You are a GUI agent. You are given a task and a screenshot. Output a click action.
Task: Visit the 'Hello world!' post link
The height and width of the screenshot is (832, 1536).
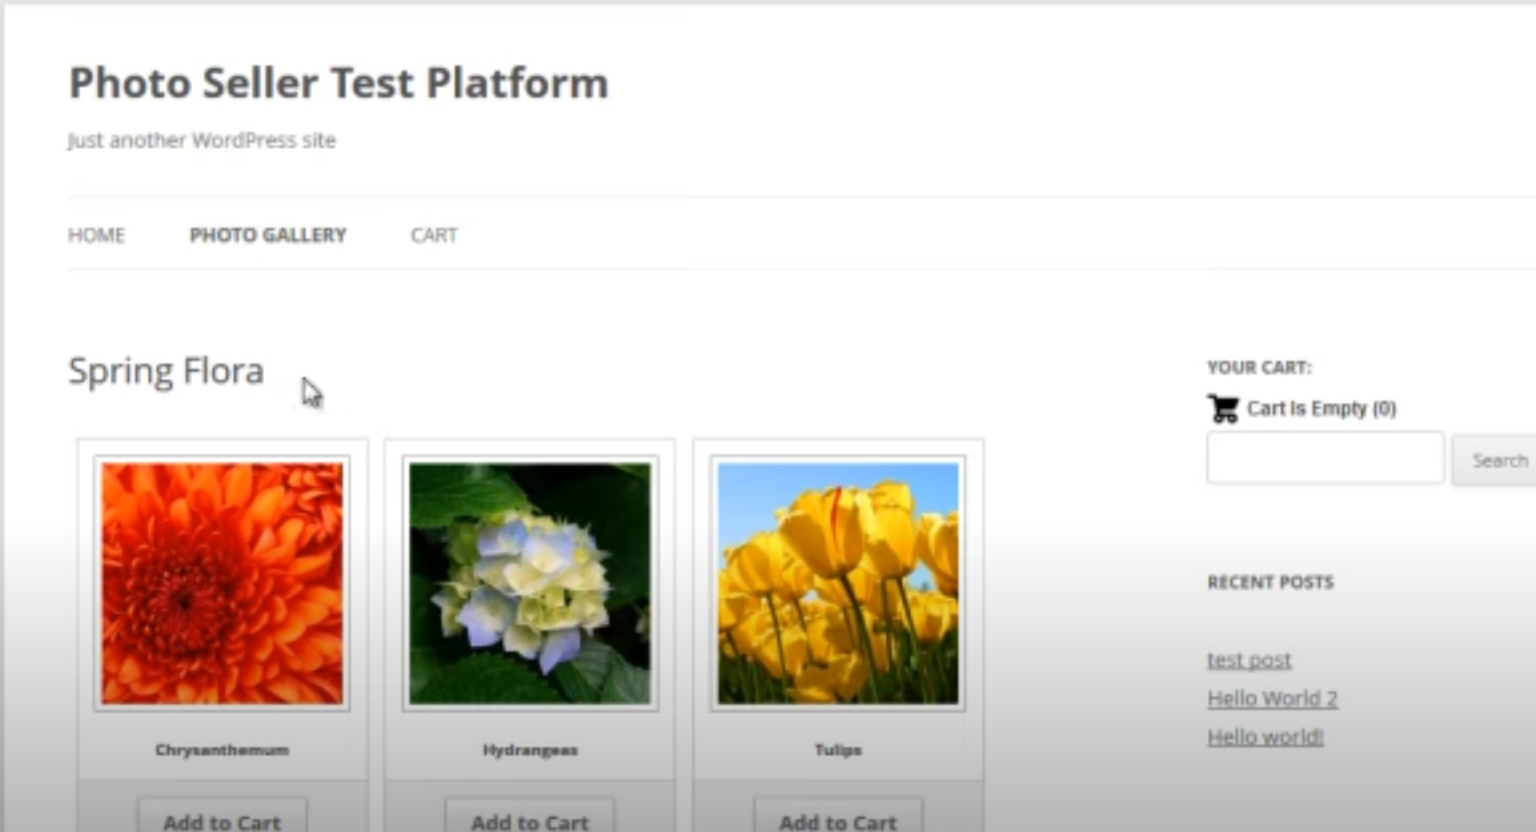tap(1265, 737)
